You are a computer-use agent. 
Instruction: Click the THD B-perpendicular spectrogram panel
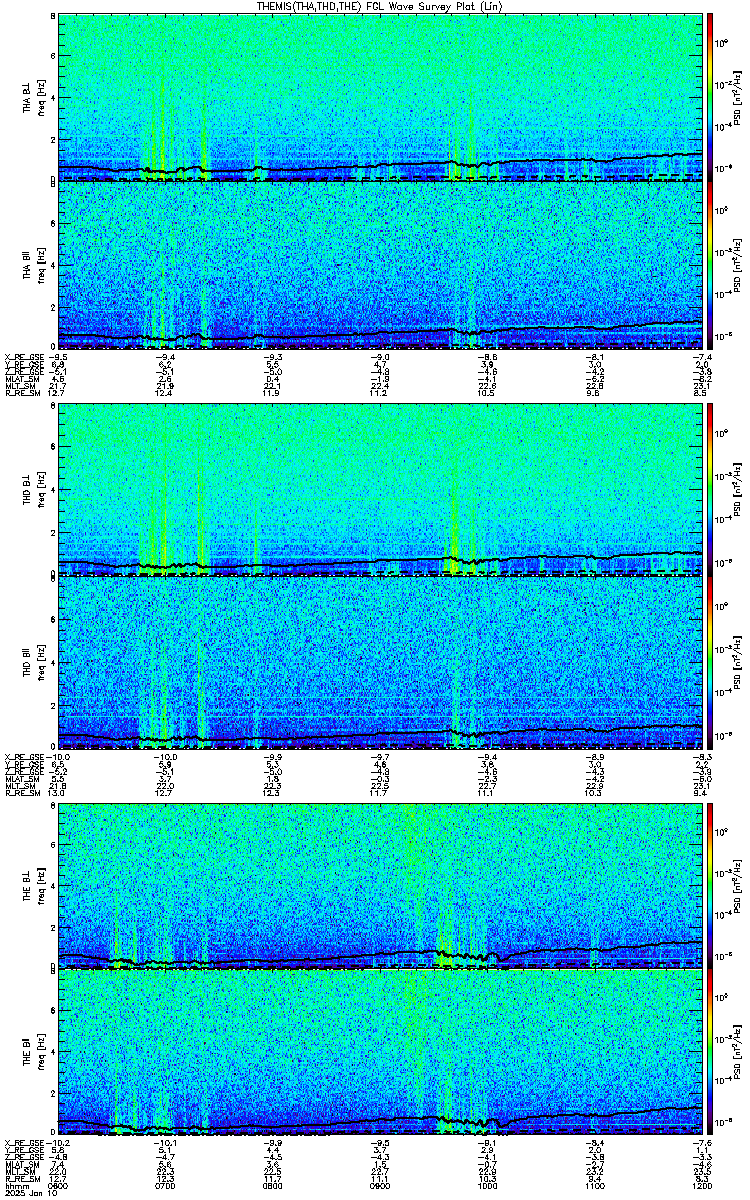[380, 491]
